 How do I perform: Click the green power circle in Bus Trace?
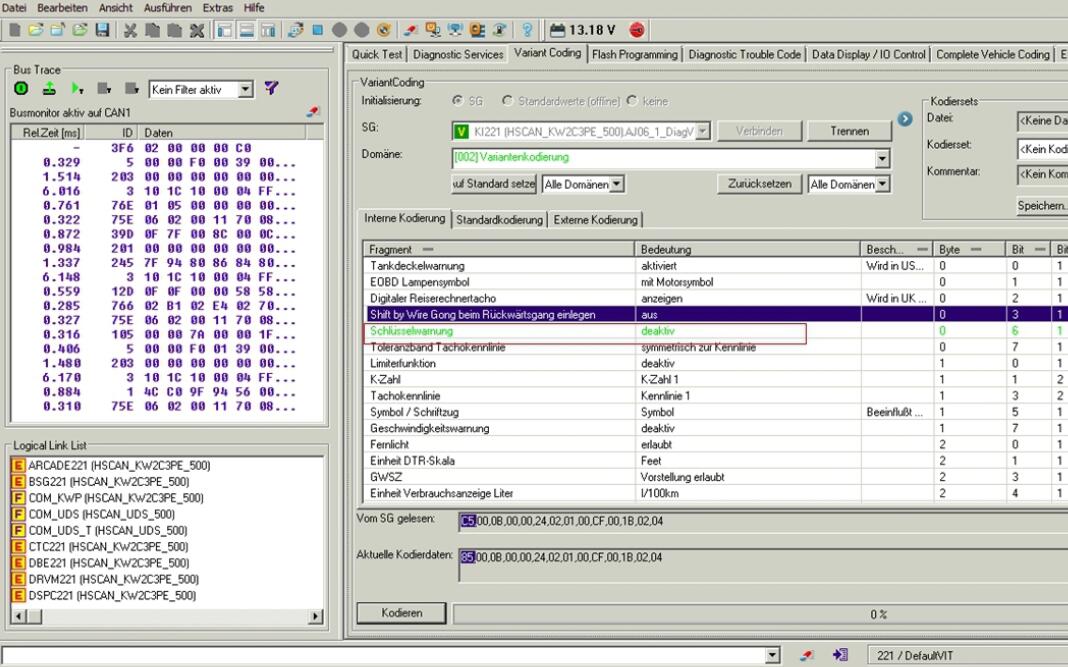21,89
